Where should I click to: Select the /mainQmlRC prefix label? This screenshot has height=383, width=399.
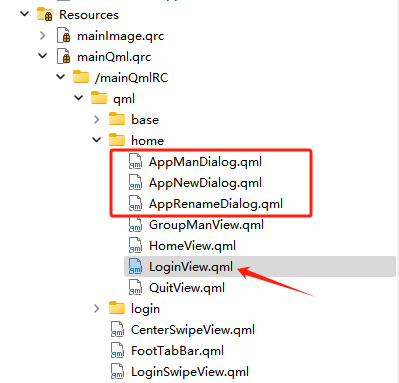(132, 78)
